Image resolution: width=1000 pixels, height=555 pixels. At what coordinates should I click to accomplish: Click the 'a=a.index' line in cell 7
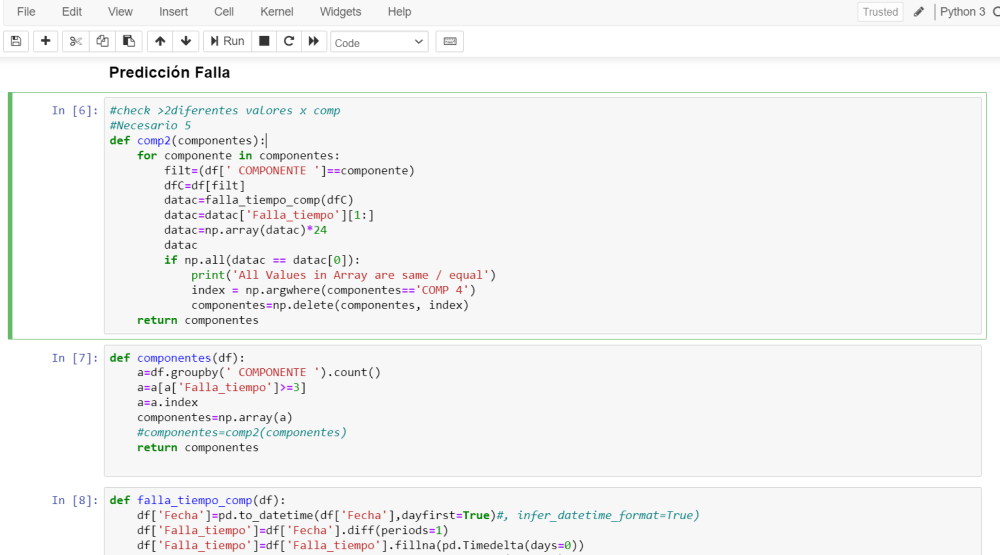coord(168,403)
